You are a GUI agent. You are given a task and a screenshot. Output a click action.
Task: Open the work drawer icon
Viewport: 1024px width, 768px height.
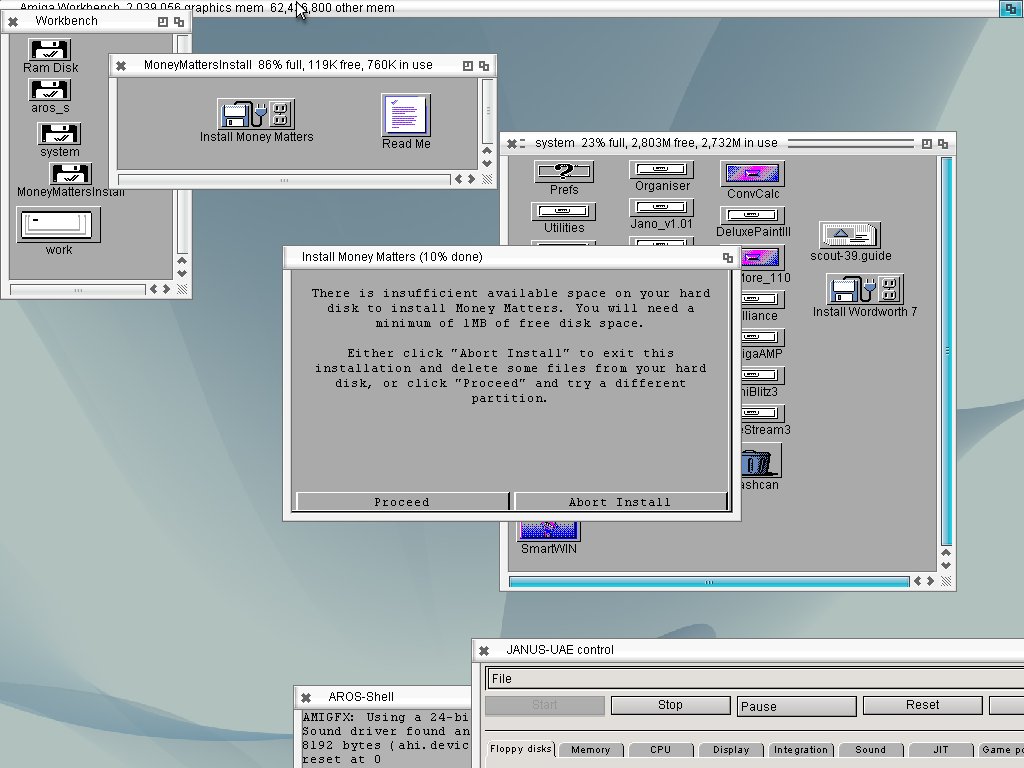(x=59, y=225)
